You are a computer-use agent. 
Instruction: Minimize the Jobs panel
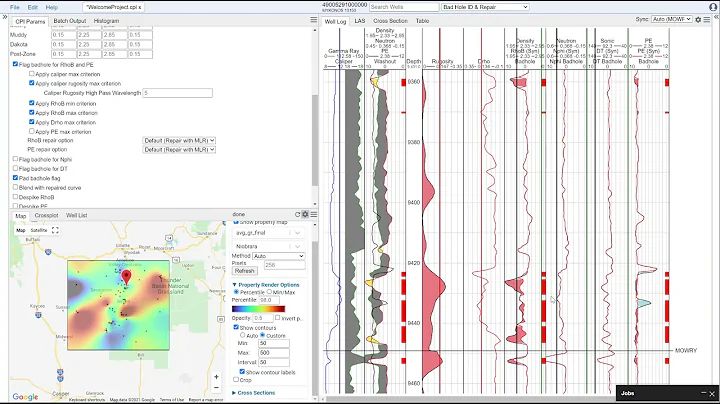[x=703, y=393]
